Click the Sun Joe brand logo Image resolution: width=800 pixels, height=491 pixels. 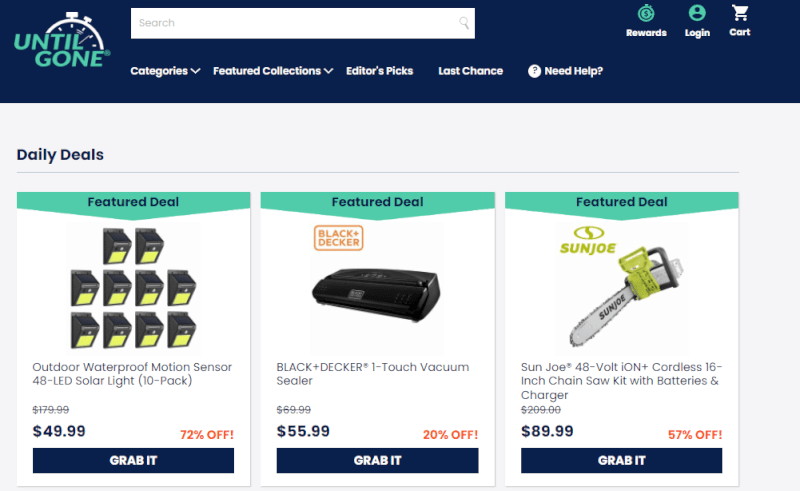pos(588,240)
